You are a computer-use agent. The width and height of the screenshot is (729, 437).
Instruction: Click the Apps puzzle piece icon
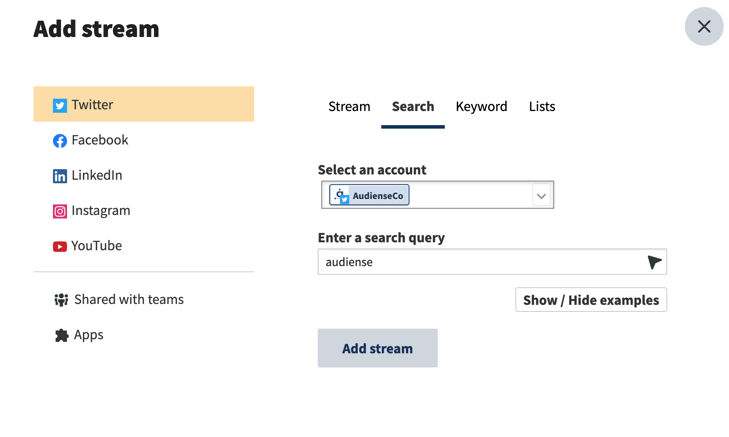click(x=61, y=335)
